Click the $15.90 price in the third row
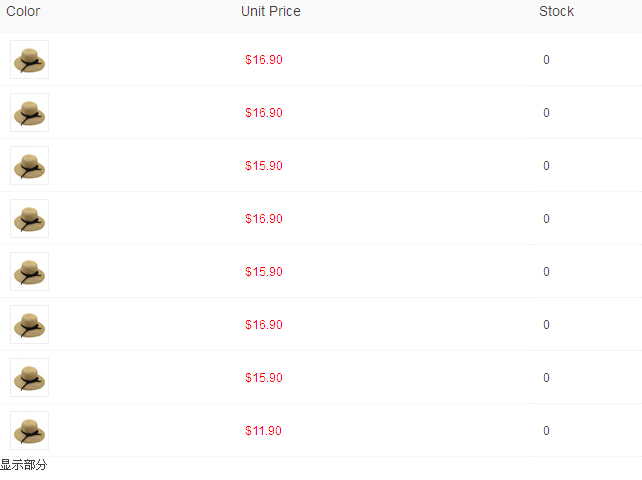 coord(264,166)
